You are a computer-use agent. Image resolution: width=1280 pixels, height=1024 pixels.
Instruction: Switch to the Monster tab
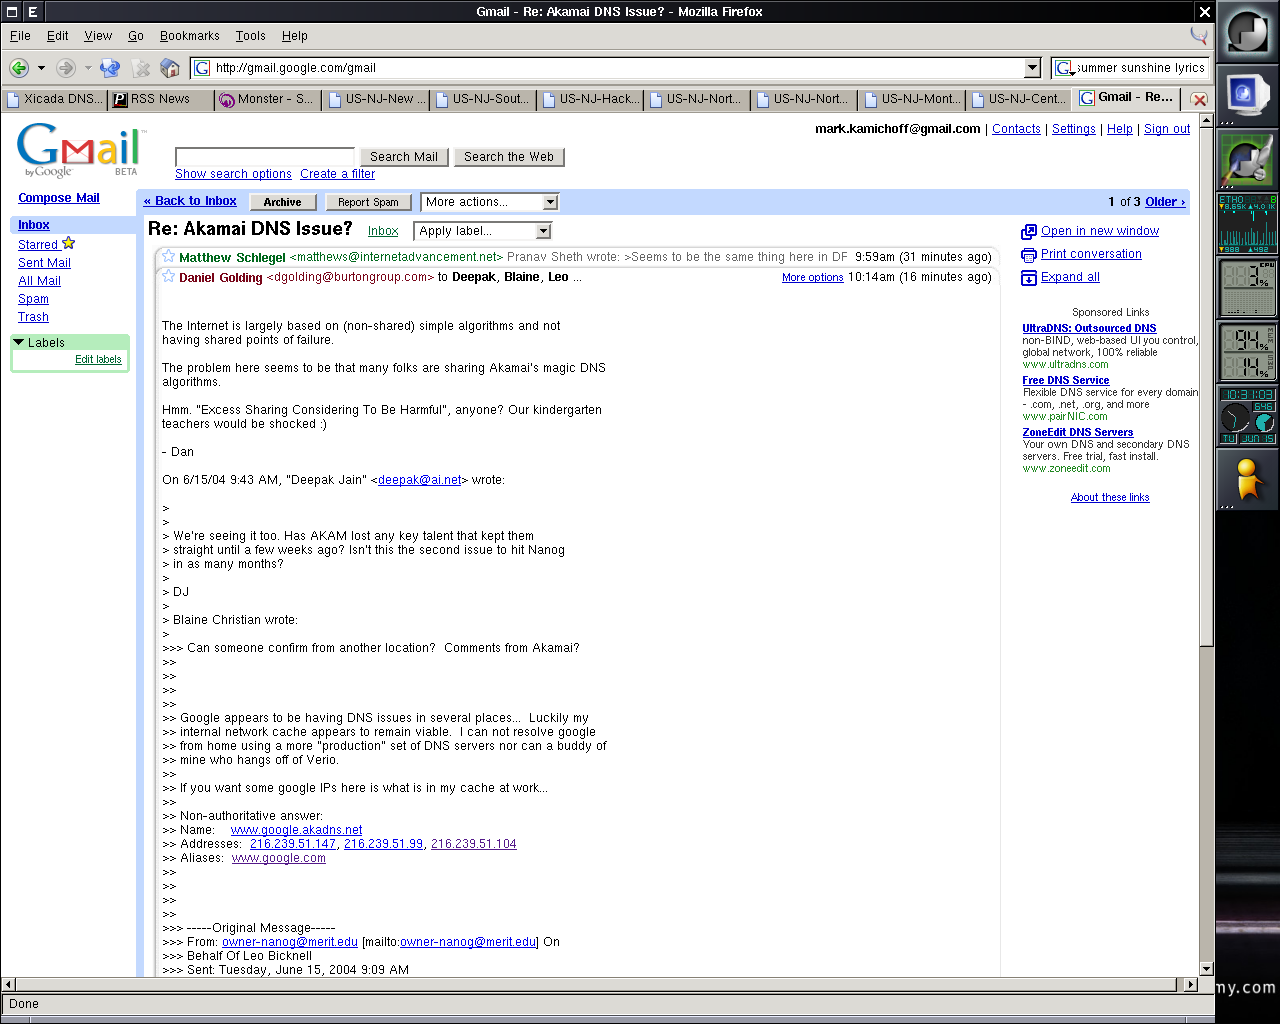(268, 99)
